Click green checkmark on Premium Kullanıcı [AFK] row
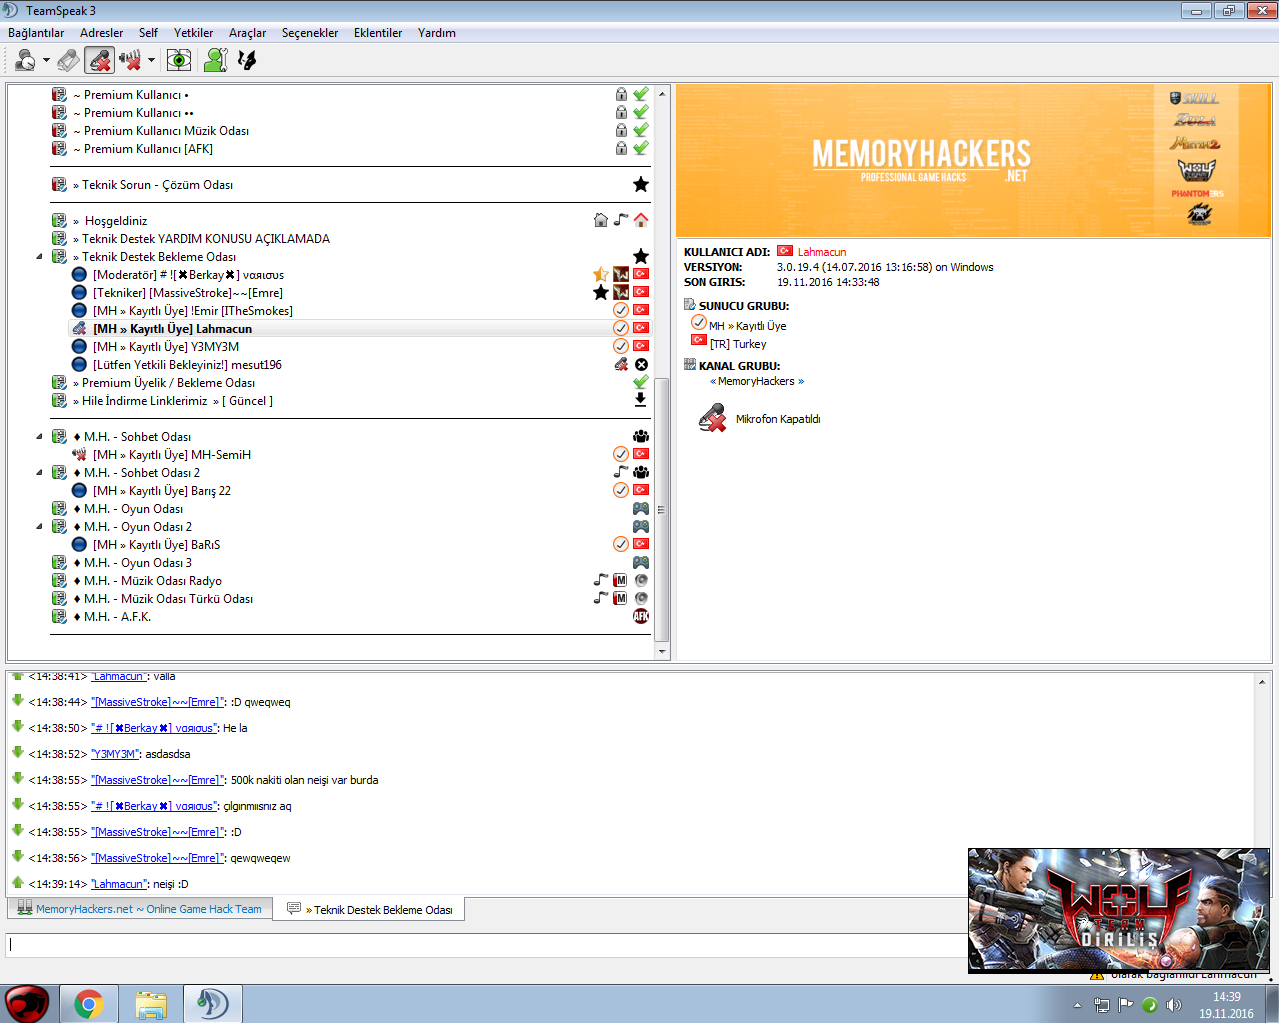 641,148
